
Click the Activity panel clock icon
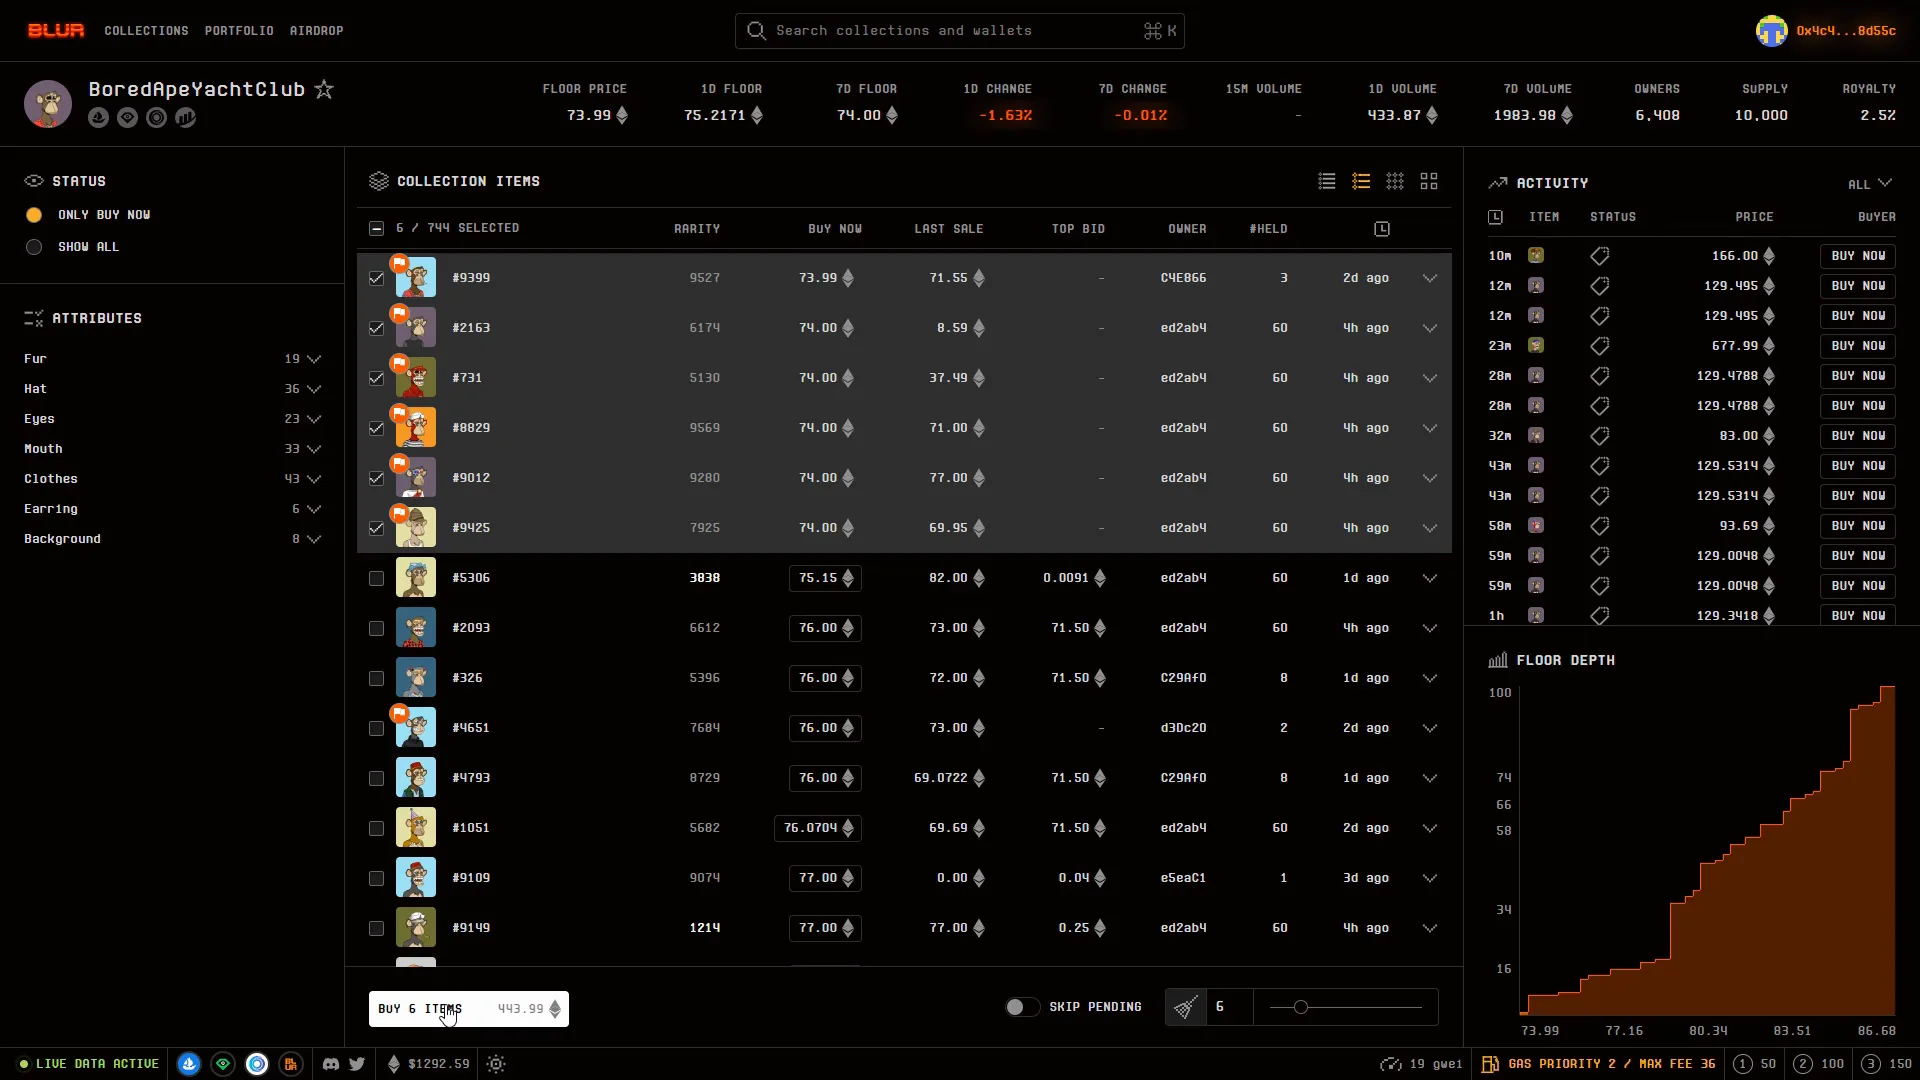[x=1495, y=217]
